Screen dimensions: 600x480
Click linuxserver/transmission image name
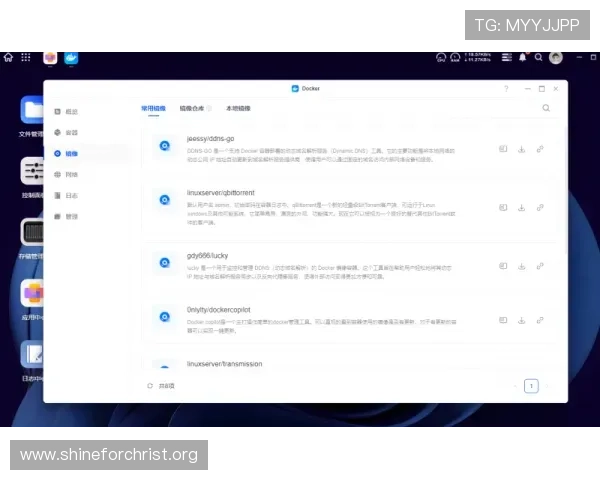(x=224, y=364)
